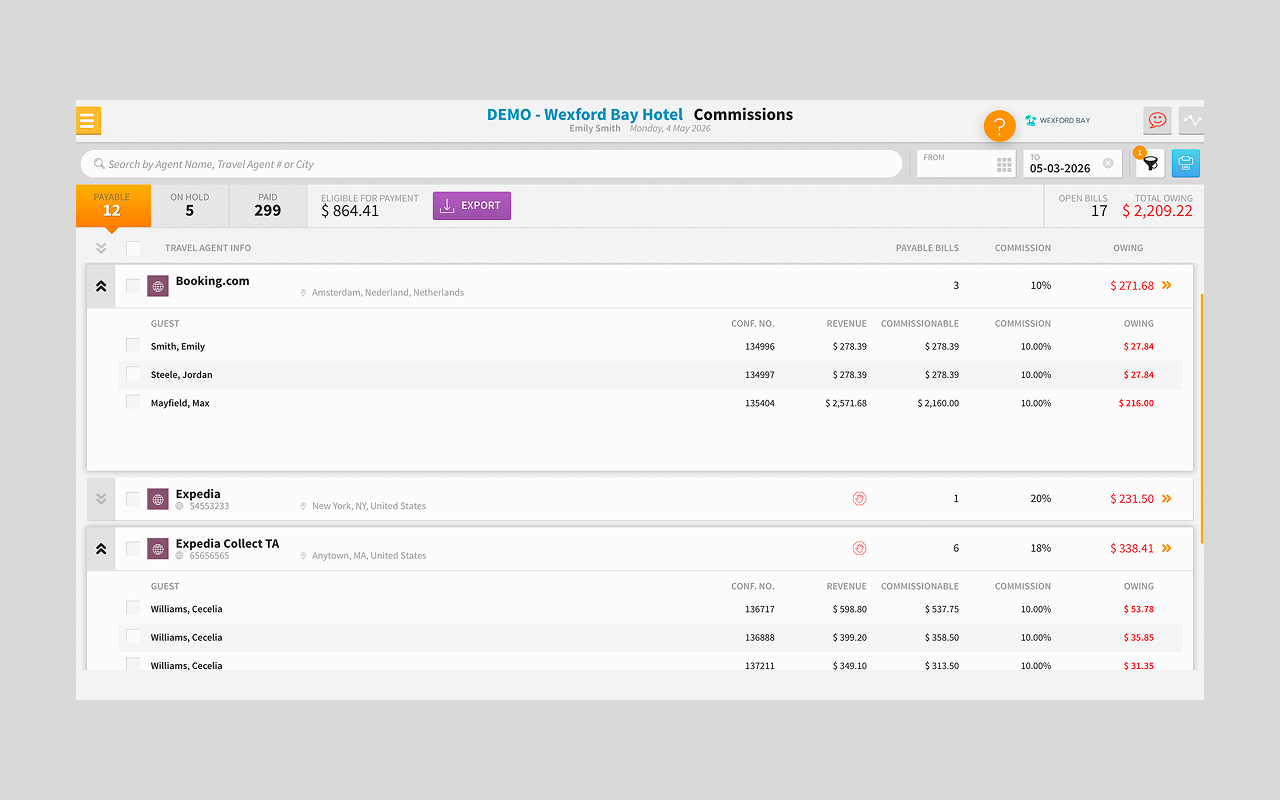Viewport: 1280px width, 800px height.
Task: Click the Expedia Collect TA agent name
Action: 228,544
